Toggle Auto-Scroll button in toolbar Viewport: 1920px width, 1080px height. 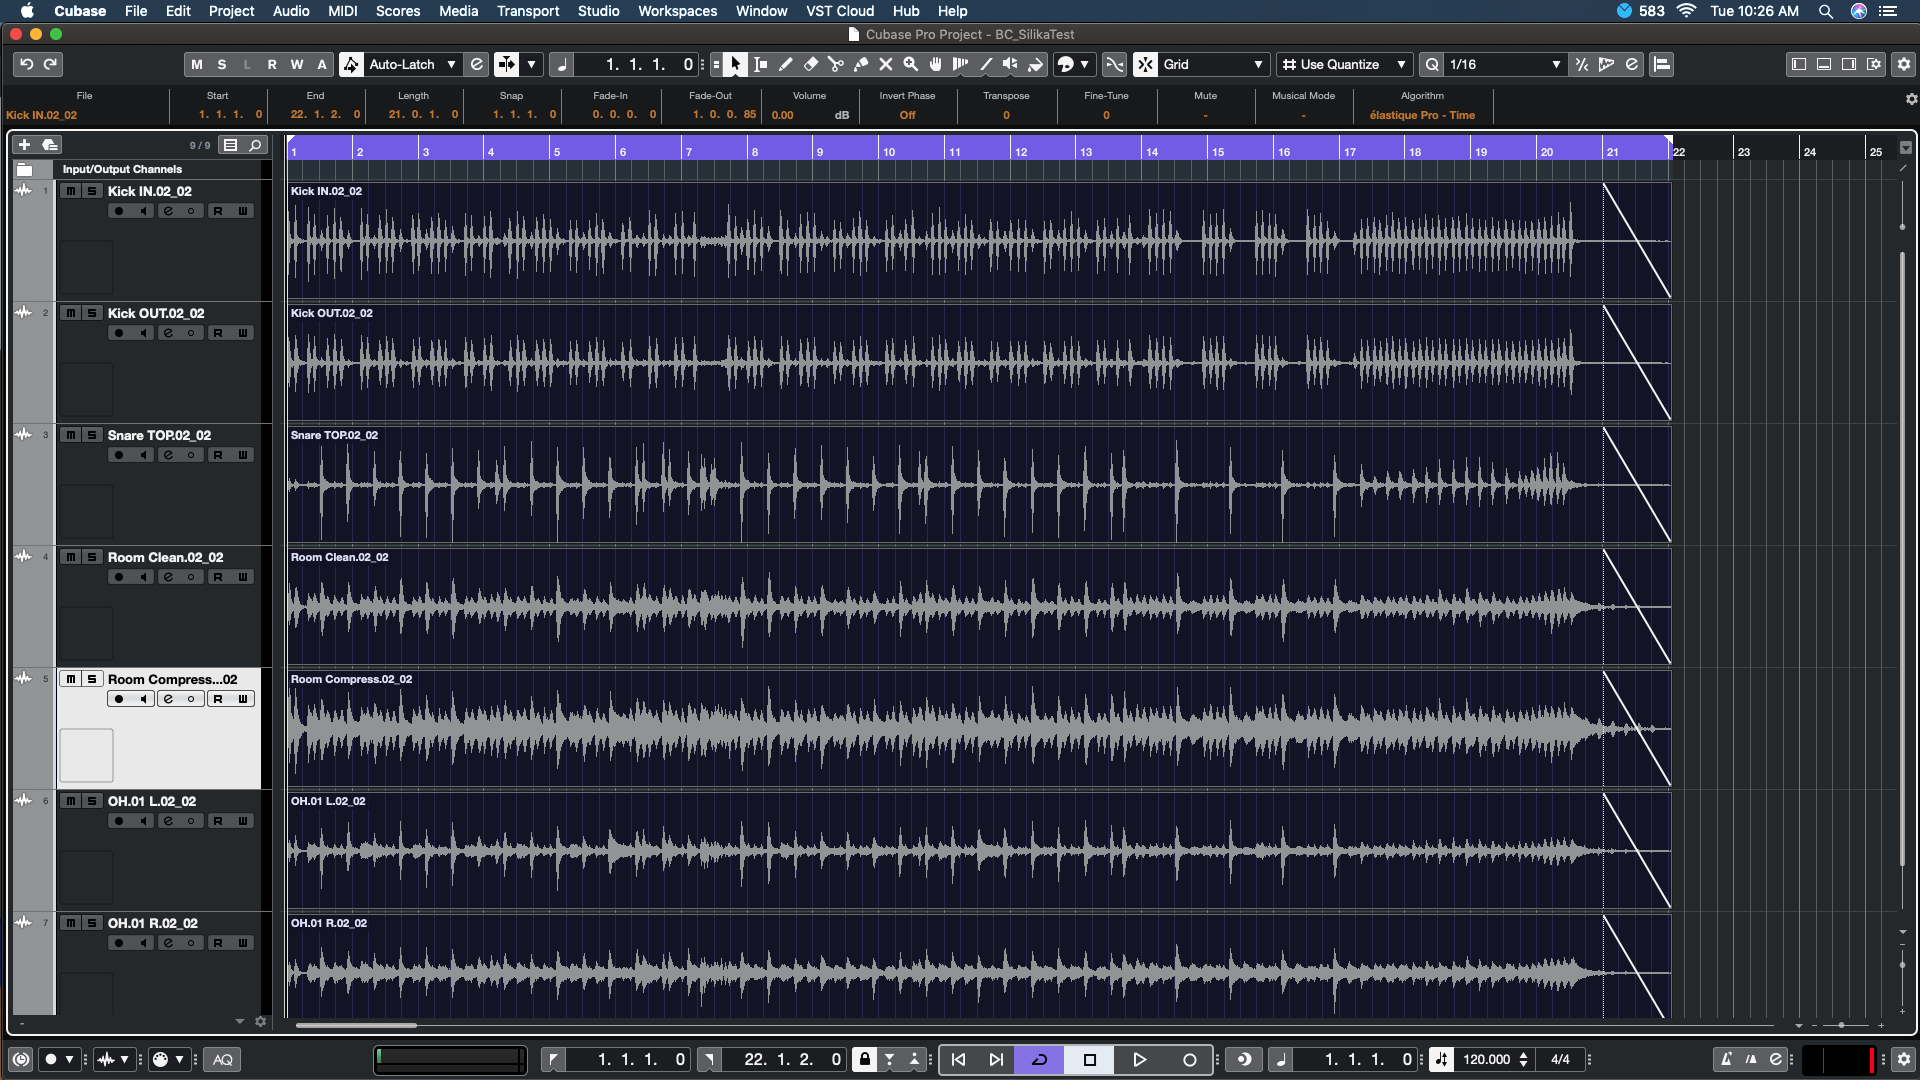pyautogui.click(x=507, y=64)
